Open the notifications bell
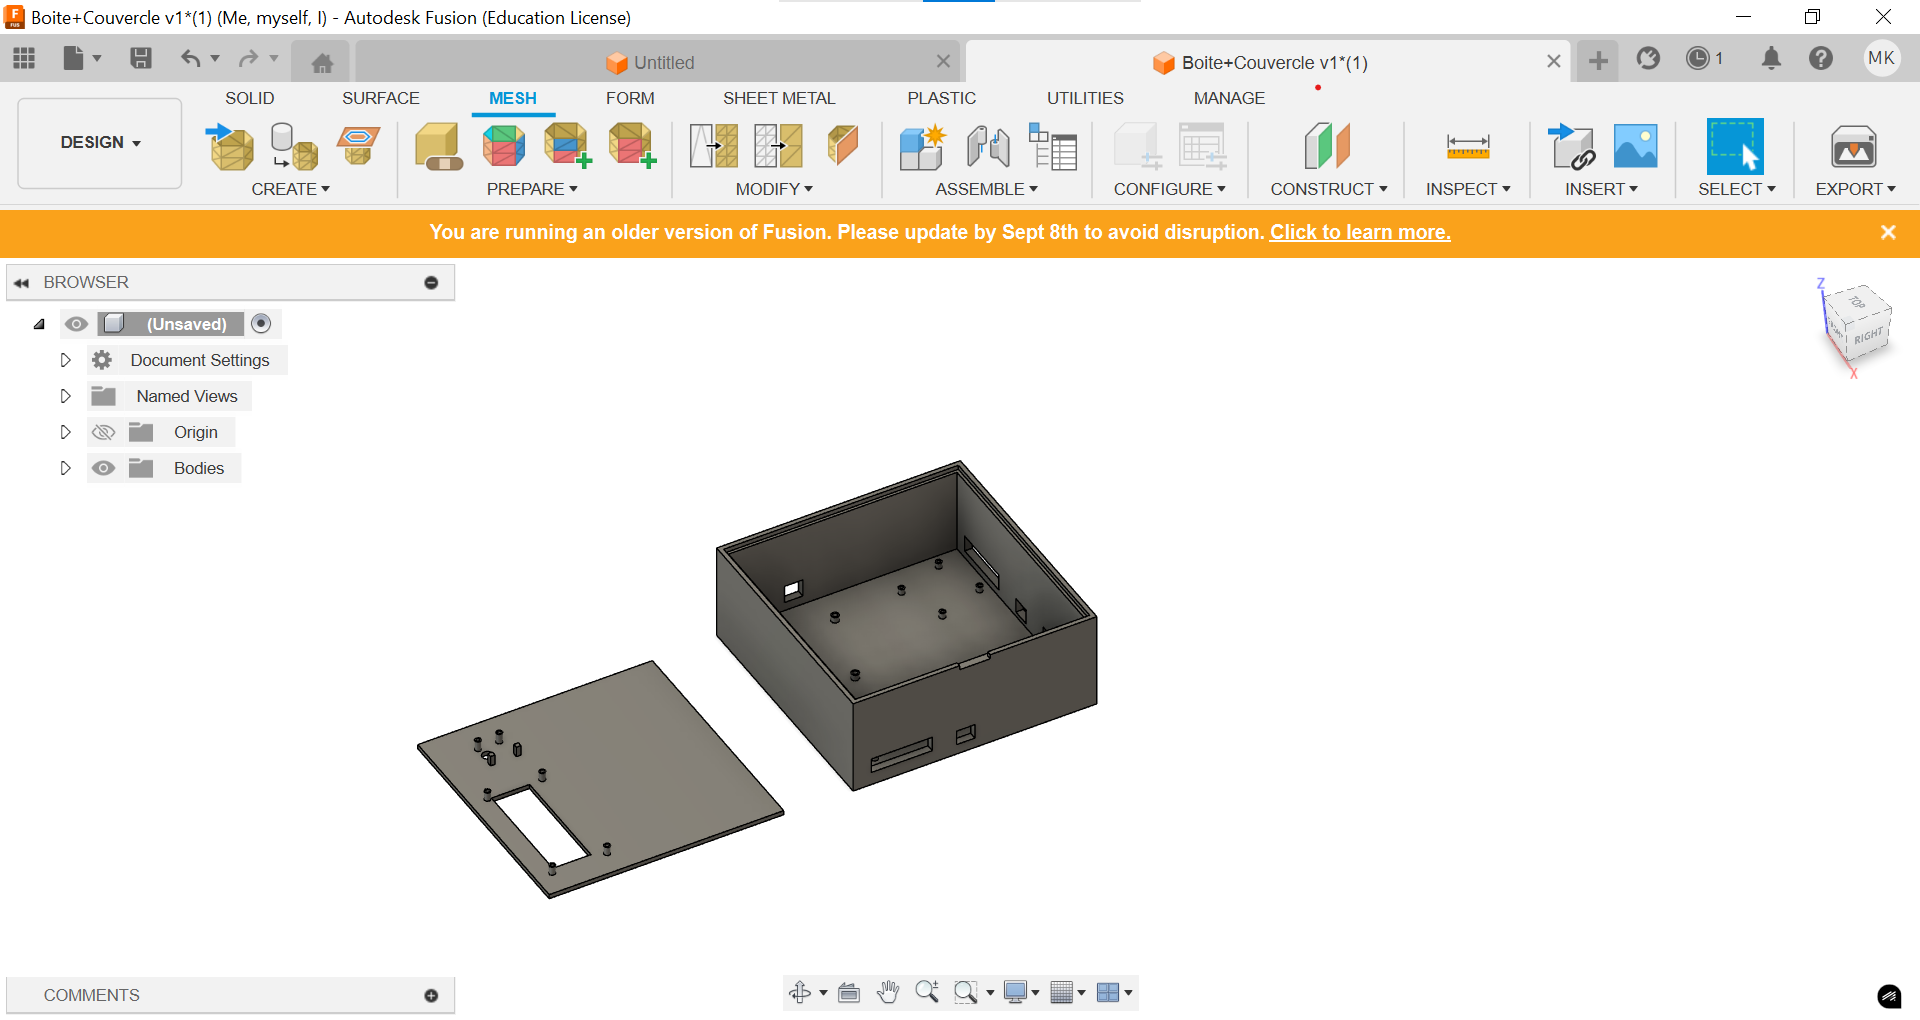1920x1020 pixels. coord(1771,59)
